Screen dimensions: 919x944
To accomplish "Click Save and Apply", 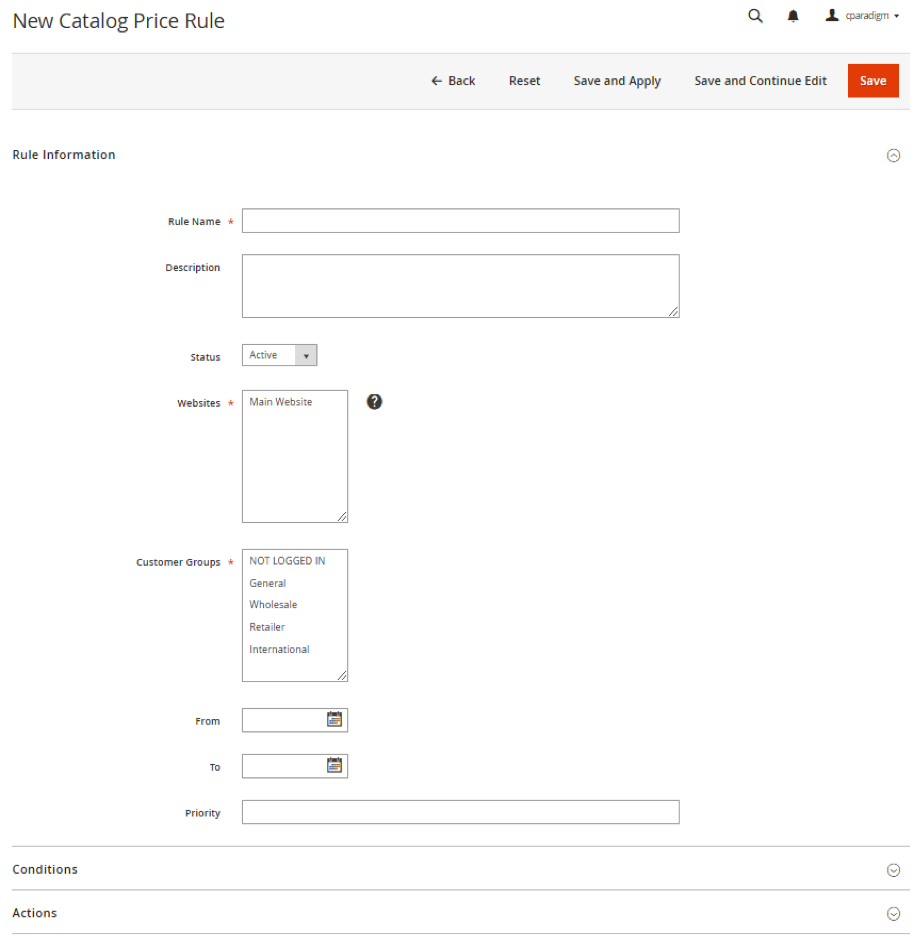I will [x=616, y=80].
